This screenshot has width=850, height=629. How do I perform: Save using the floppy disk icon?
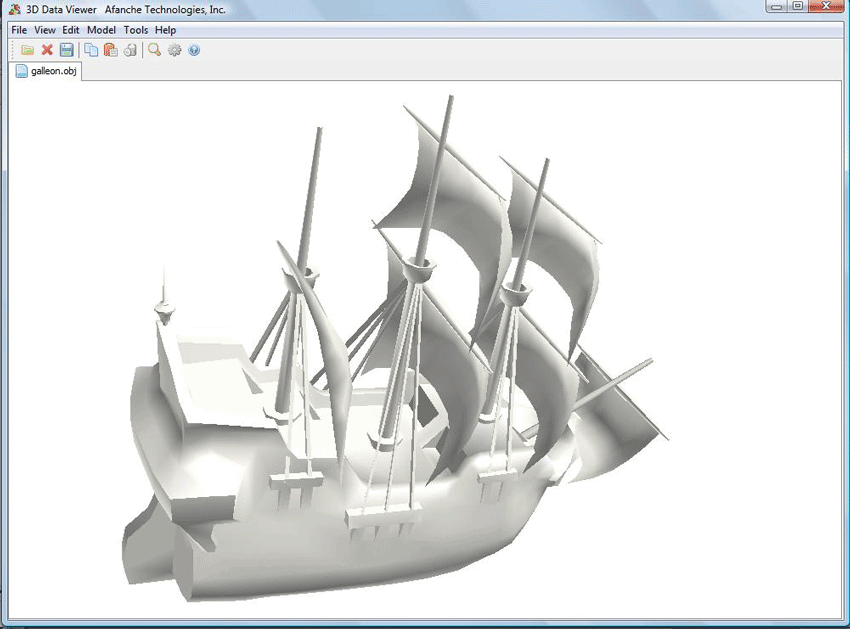pos(66,50)
